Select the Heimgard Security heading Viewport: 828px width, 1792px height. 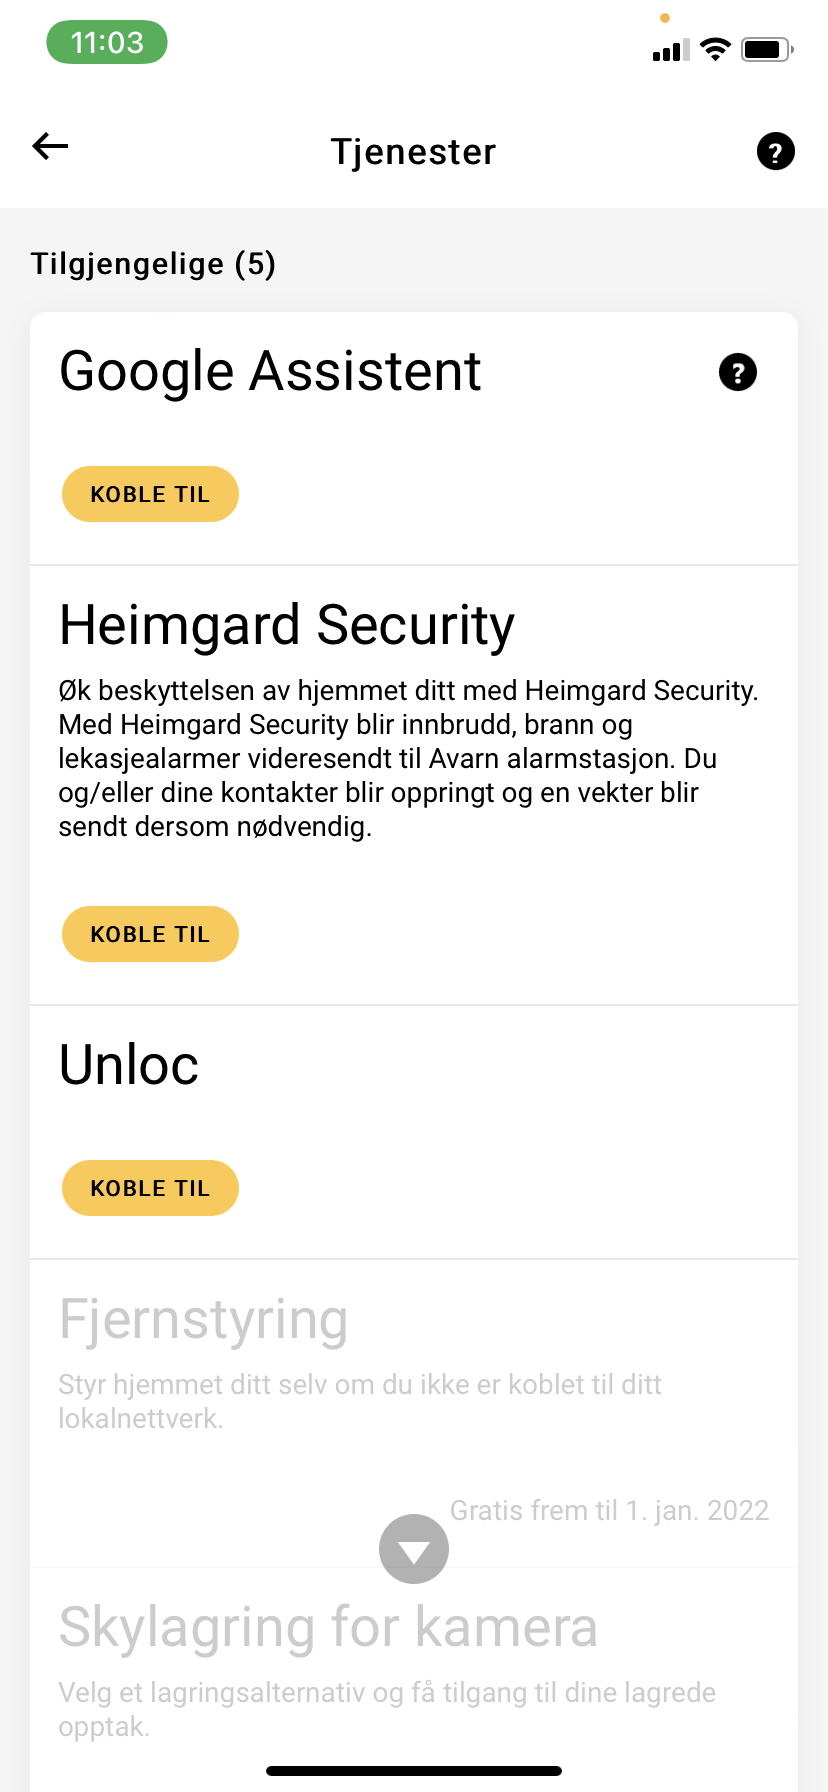tap(287, 626)
